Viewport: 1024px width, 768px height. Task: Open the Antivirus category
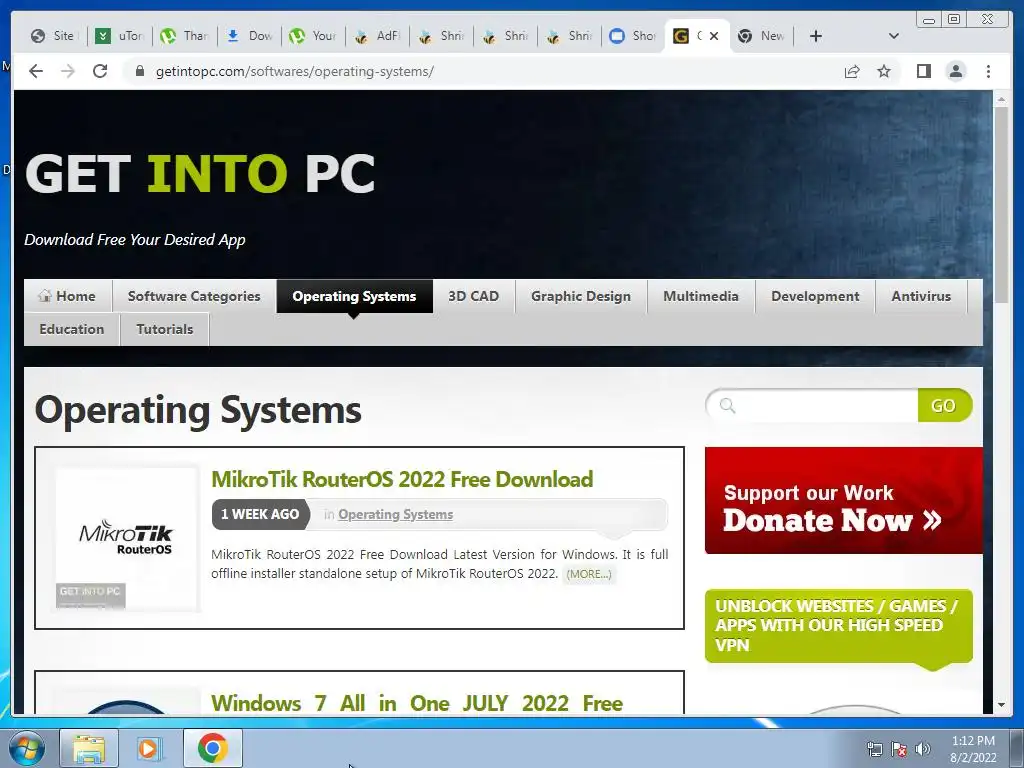[x=921, y=296]
